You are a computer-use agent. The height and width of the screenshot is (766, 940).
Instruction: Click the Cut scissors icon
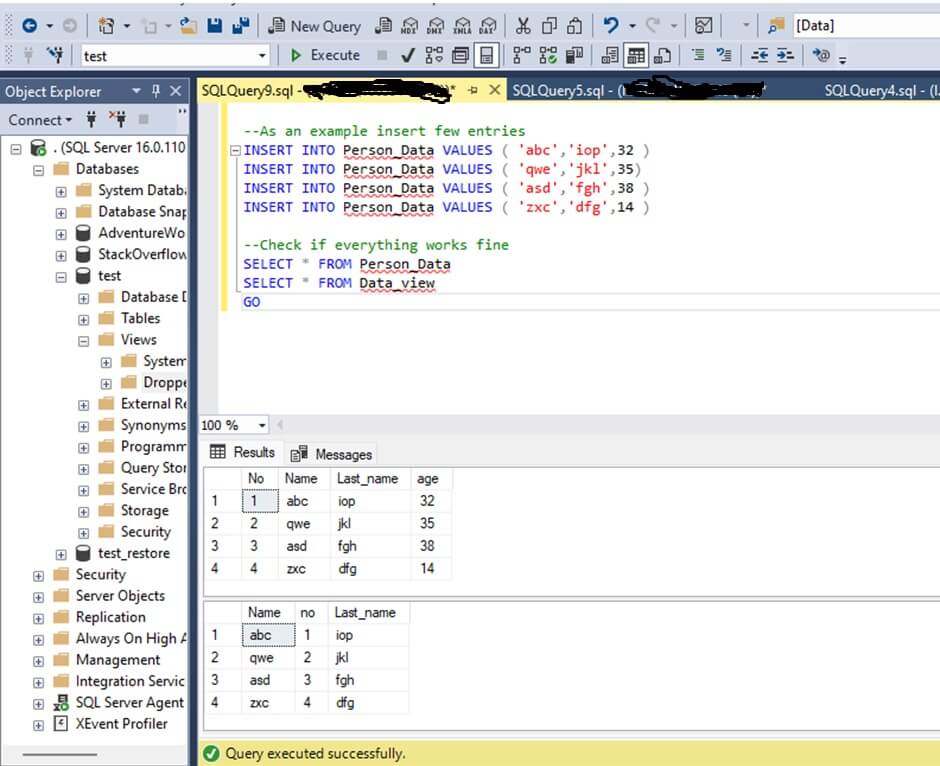point(523,26)
